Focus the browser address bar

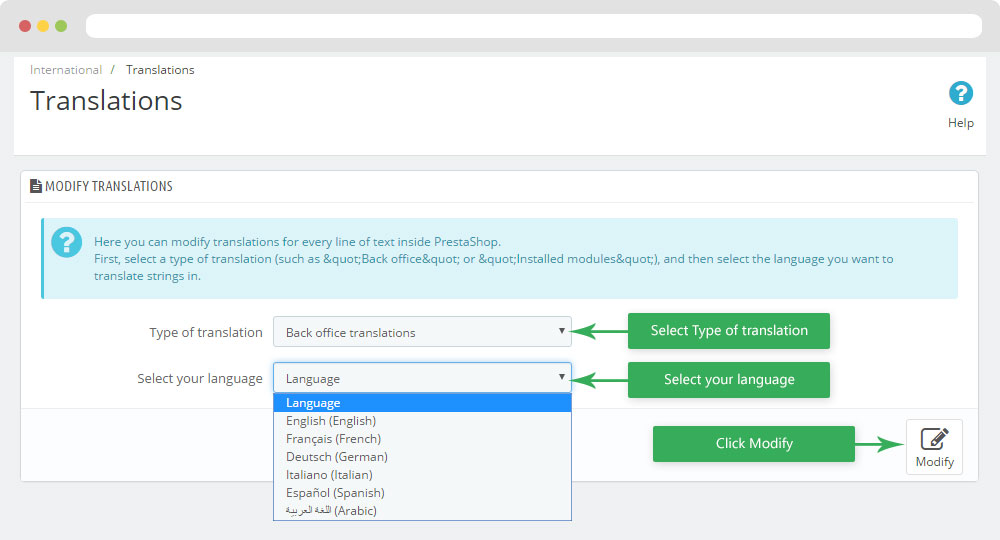(x=533, y=25)
